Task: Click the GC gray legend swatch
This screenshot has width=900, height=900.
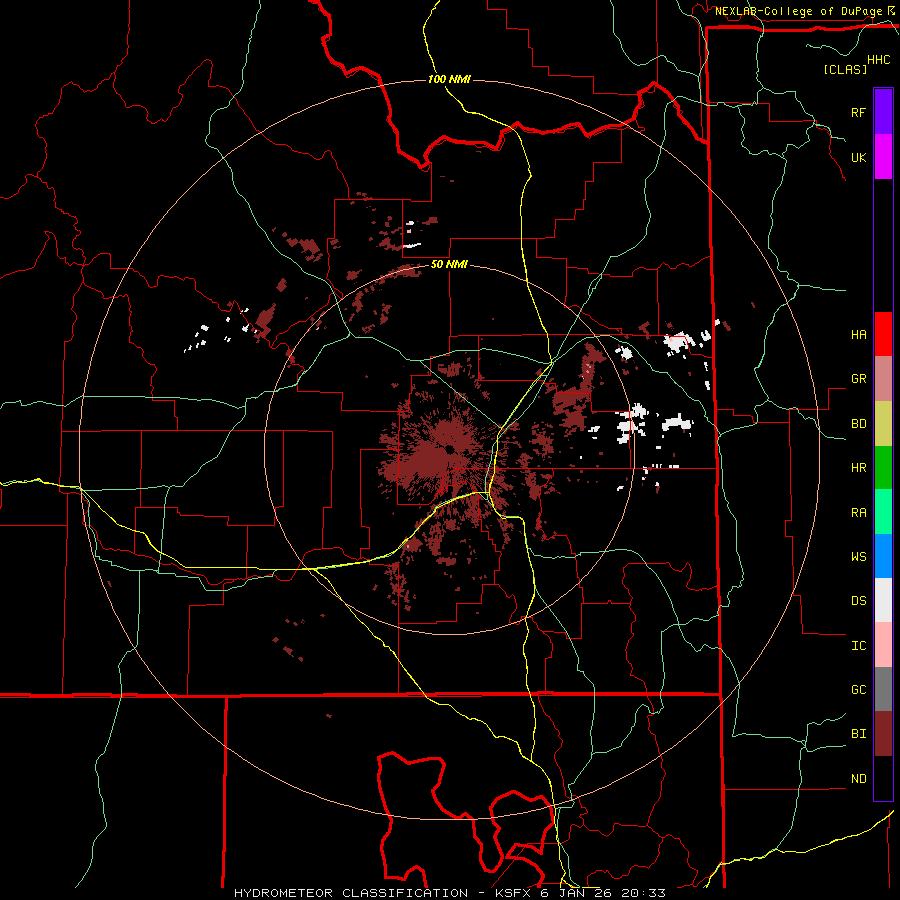Action: [883, 689]
